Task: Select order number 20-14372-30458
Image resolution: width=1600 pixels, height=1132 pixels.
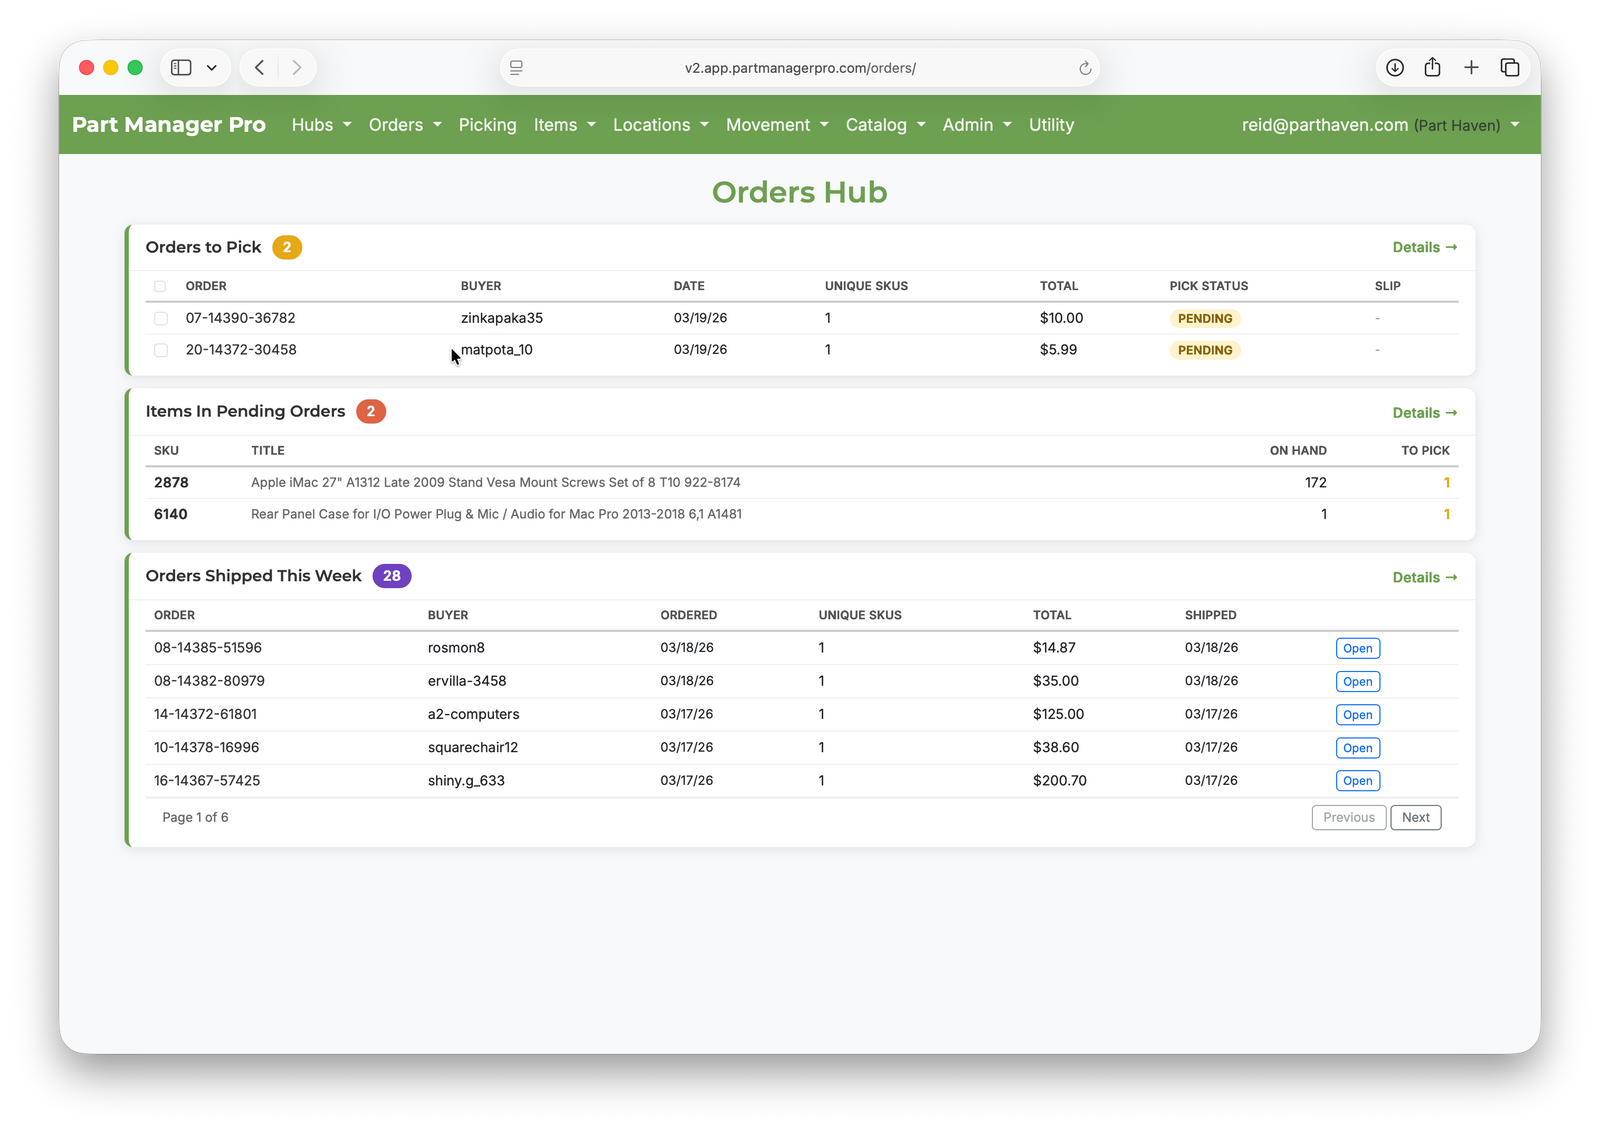Action: (x=241, y=350)
